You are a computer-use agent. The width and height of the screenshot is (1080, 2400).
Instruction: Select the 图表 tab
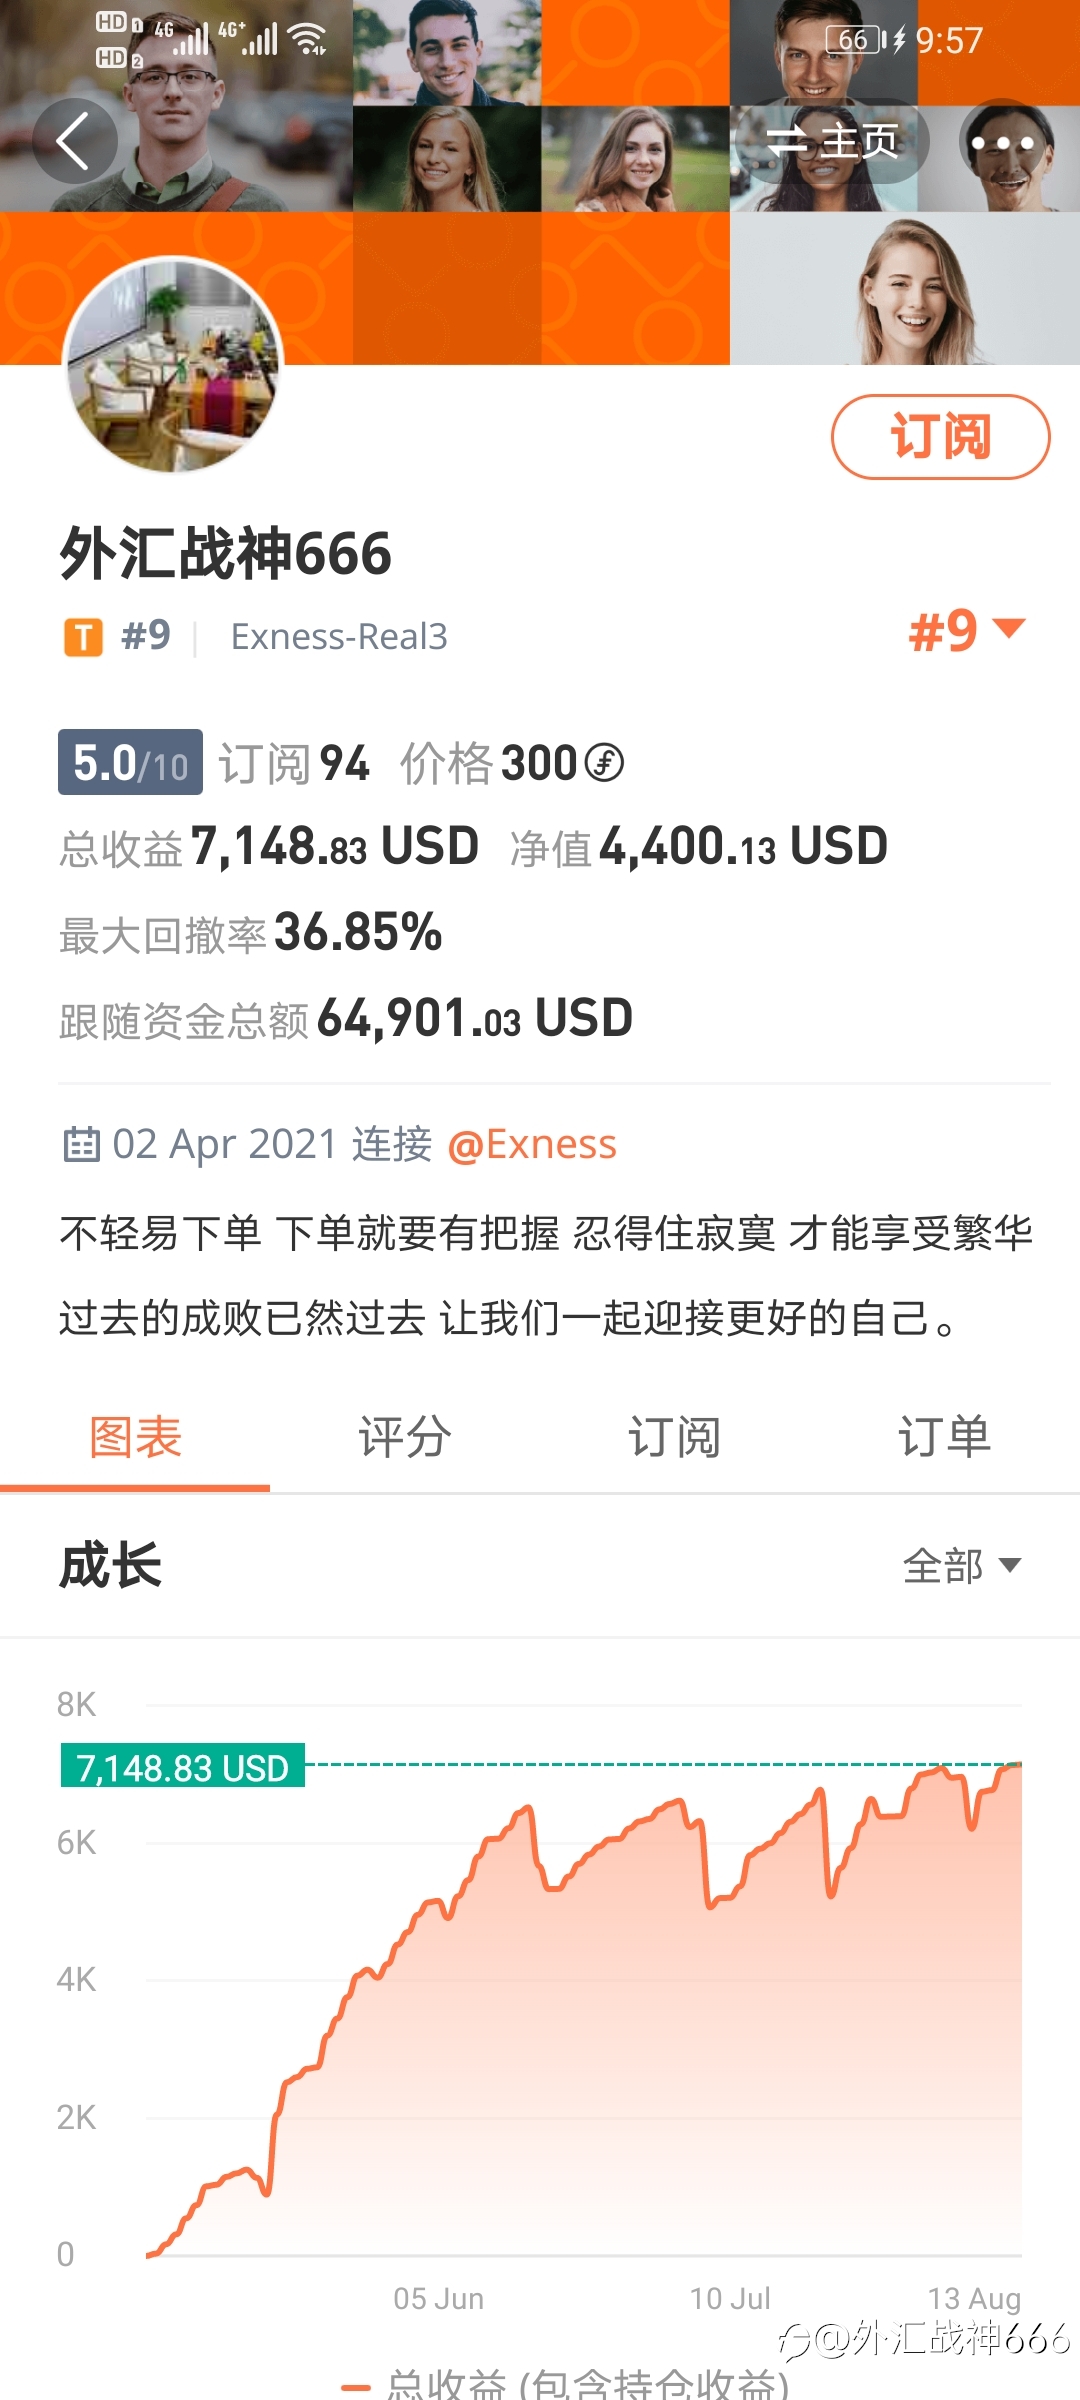coord(135,1437)
